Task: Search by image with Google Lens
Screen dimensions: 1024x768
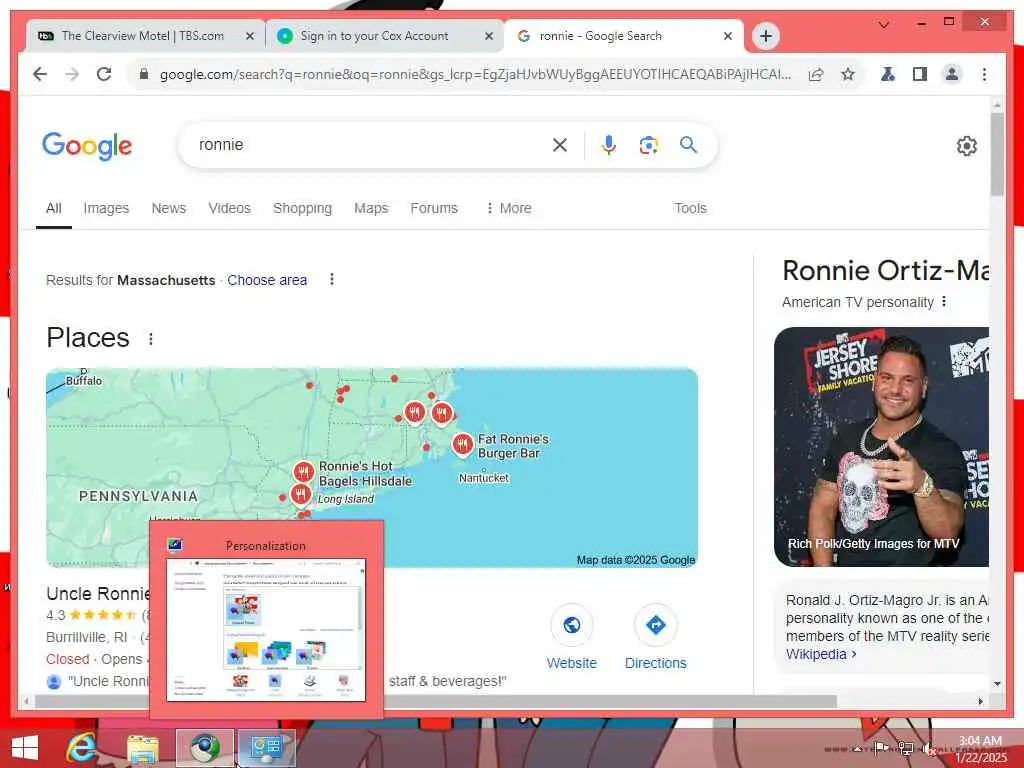Action: pos(648,145)
